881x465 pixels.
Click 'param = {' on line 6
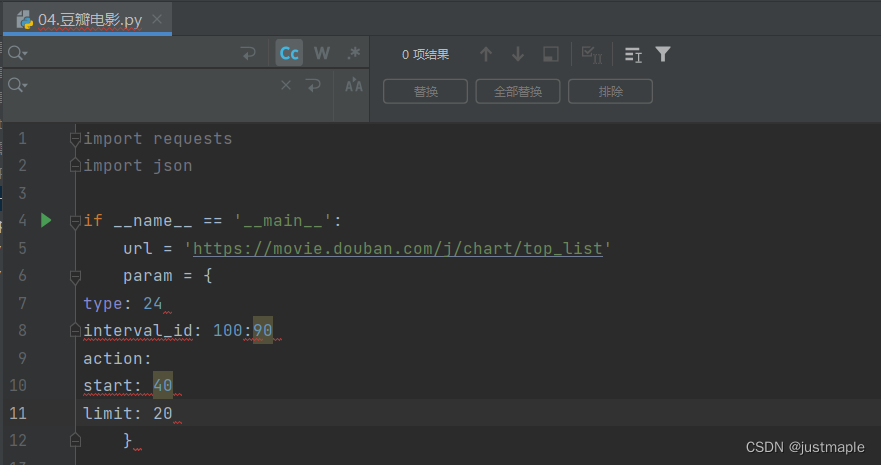(x=167, y=276)
